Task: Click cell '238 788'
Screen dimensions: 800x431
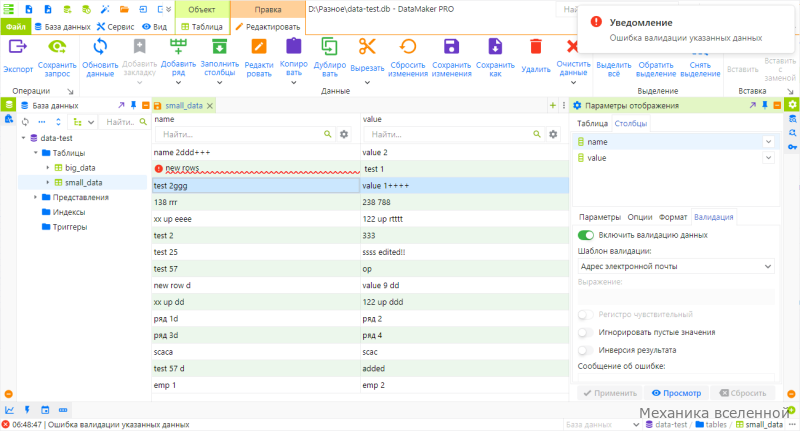Action: pos(464,202)
